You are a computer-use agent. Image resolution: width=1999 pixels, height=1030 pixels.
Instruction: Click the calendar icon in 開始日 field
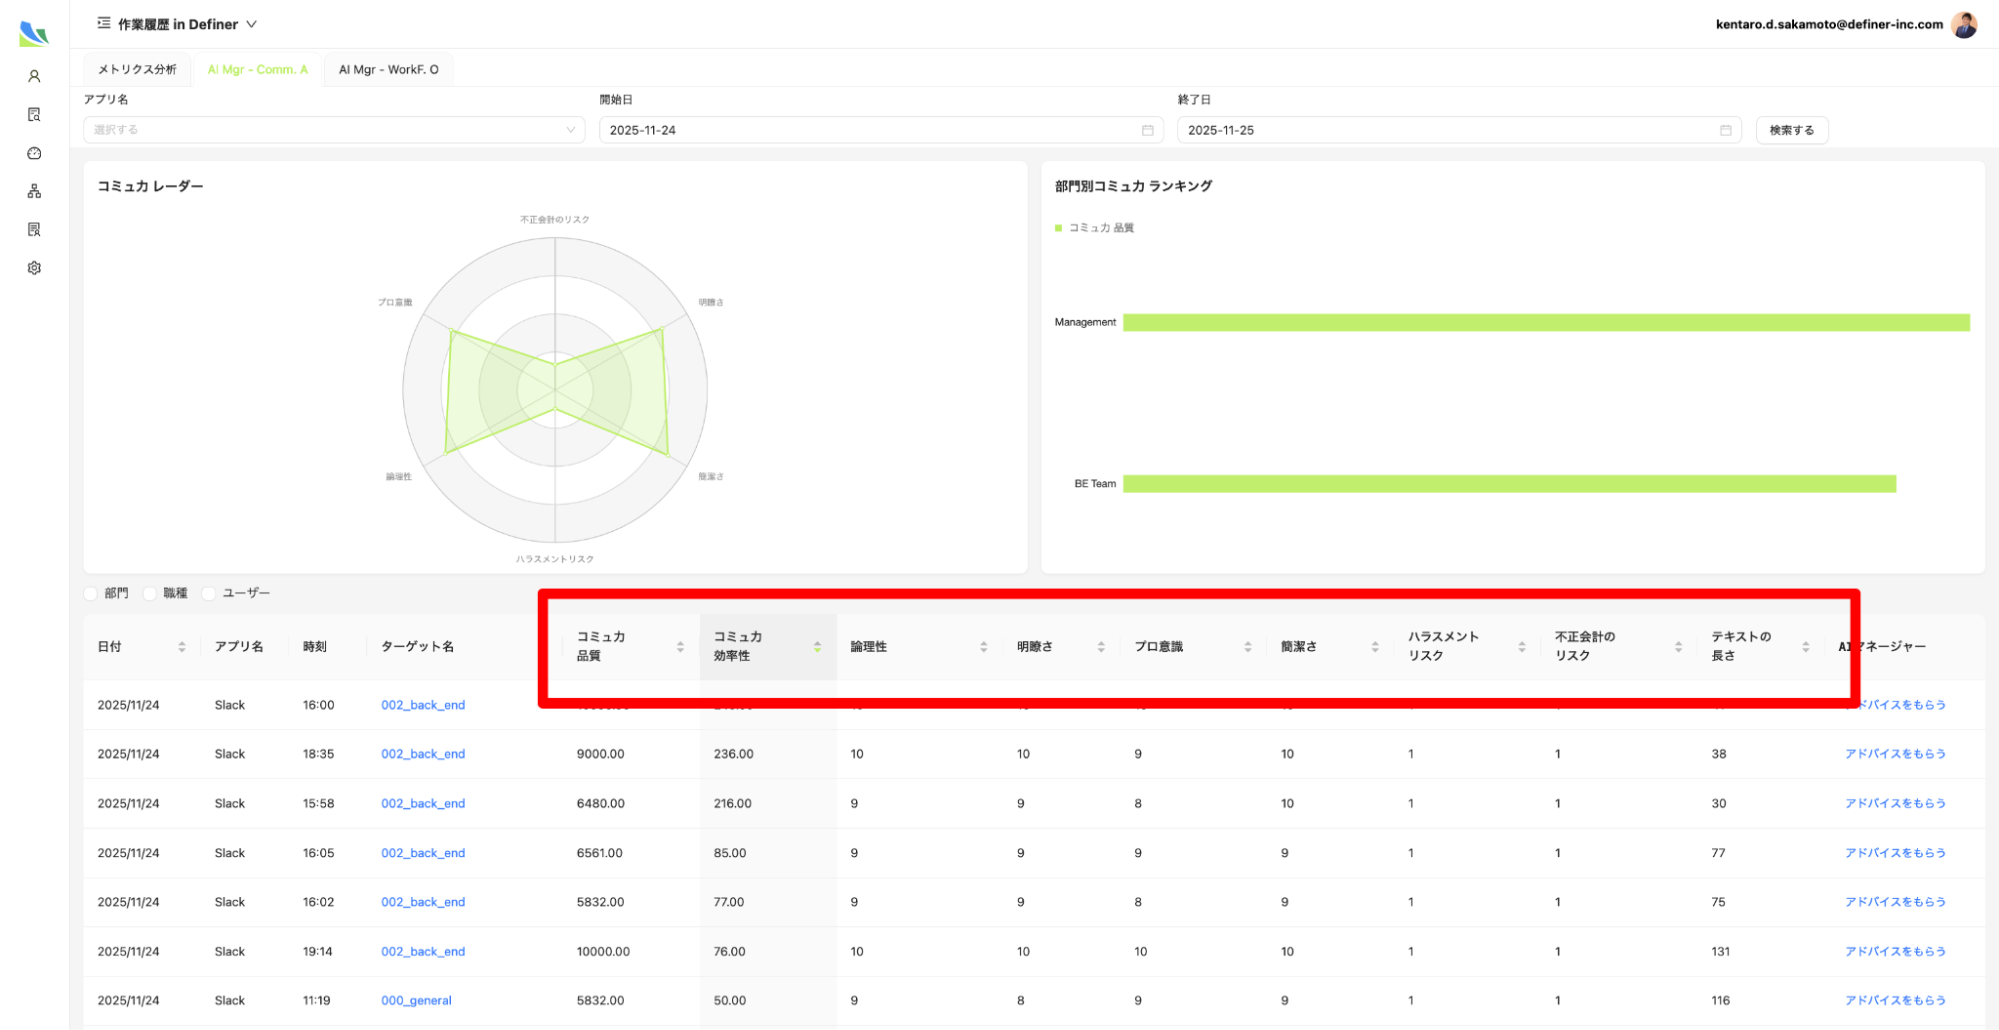[x=1147, y=130]
